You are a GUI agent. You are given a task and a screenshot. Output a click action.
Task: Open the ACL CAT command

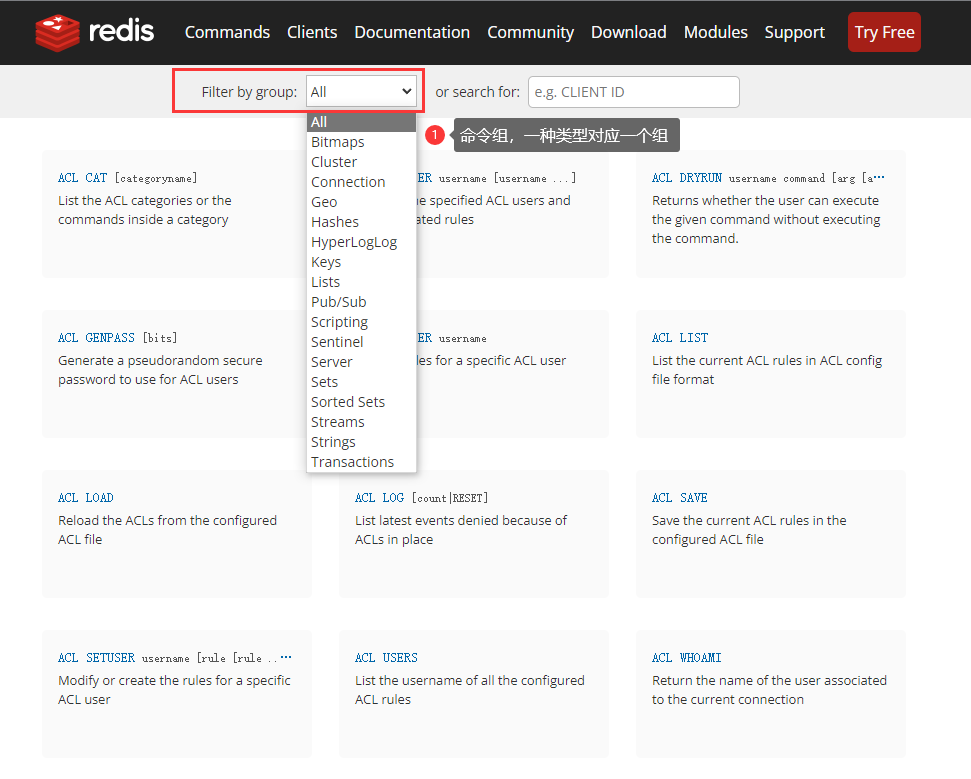(x=82, y=178)
